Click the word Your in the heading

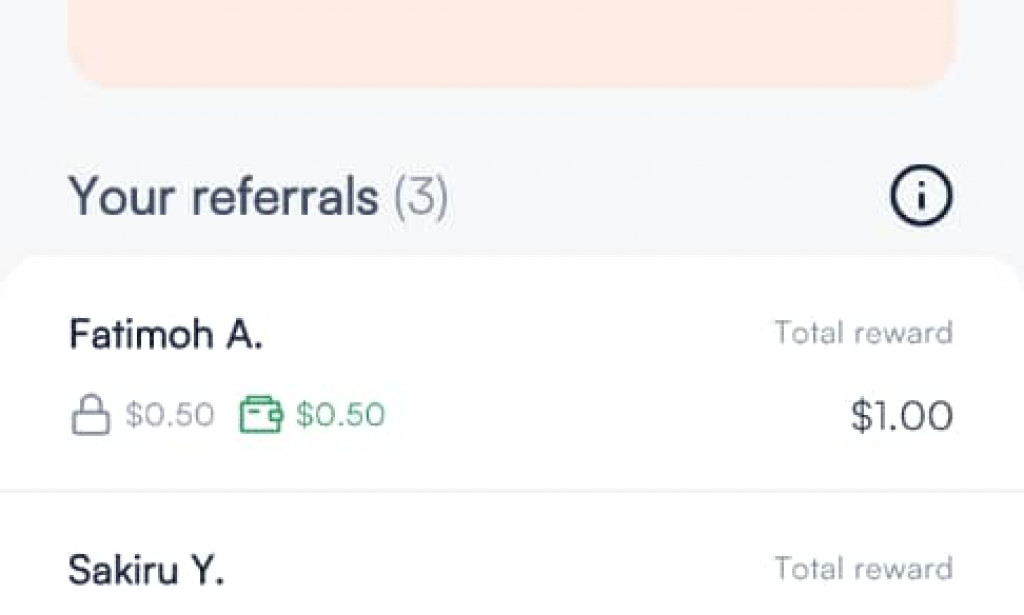[122, 198]
